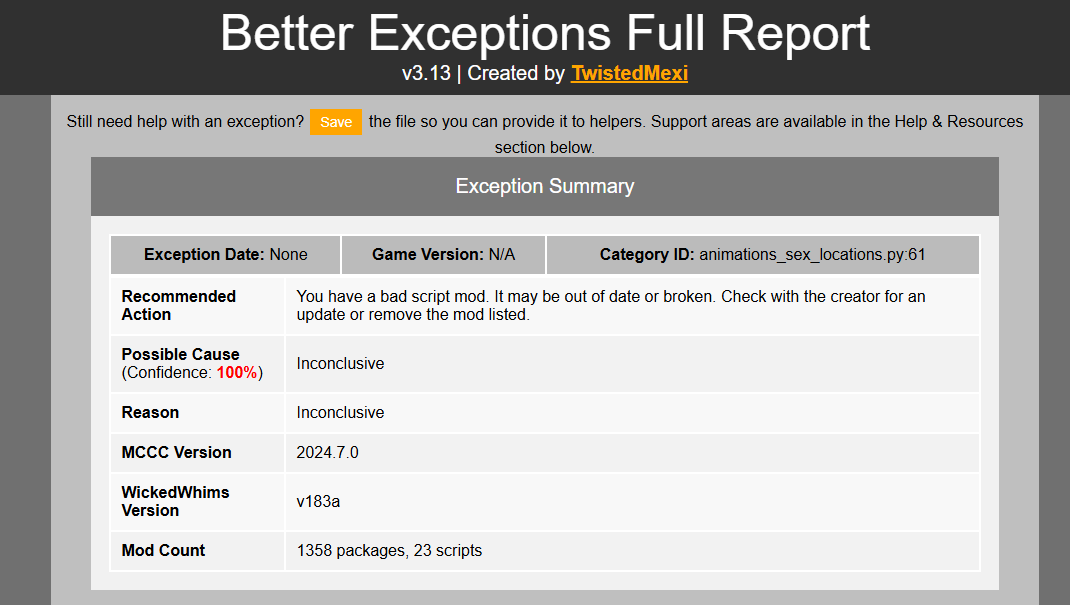Select MCCC version value 2024.7.0
The width and height of the screenshot is (1070, 605).
pos(328,452)
